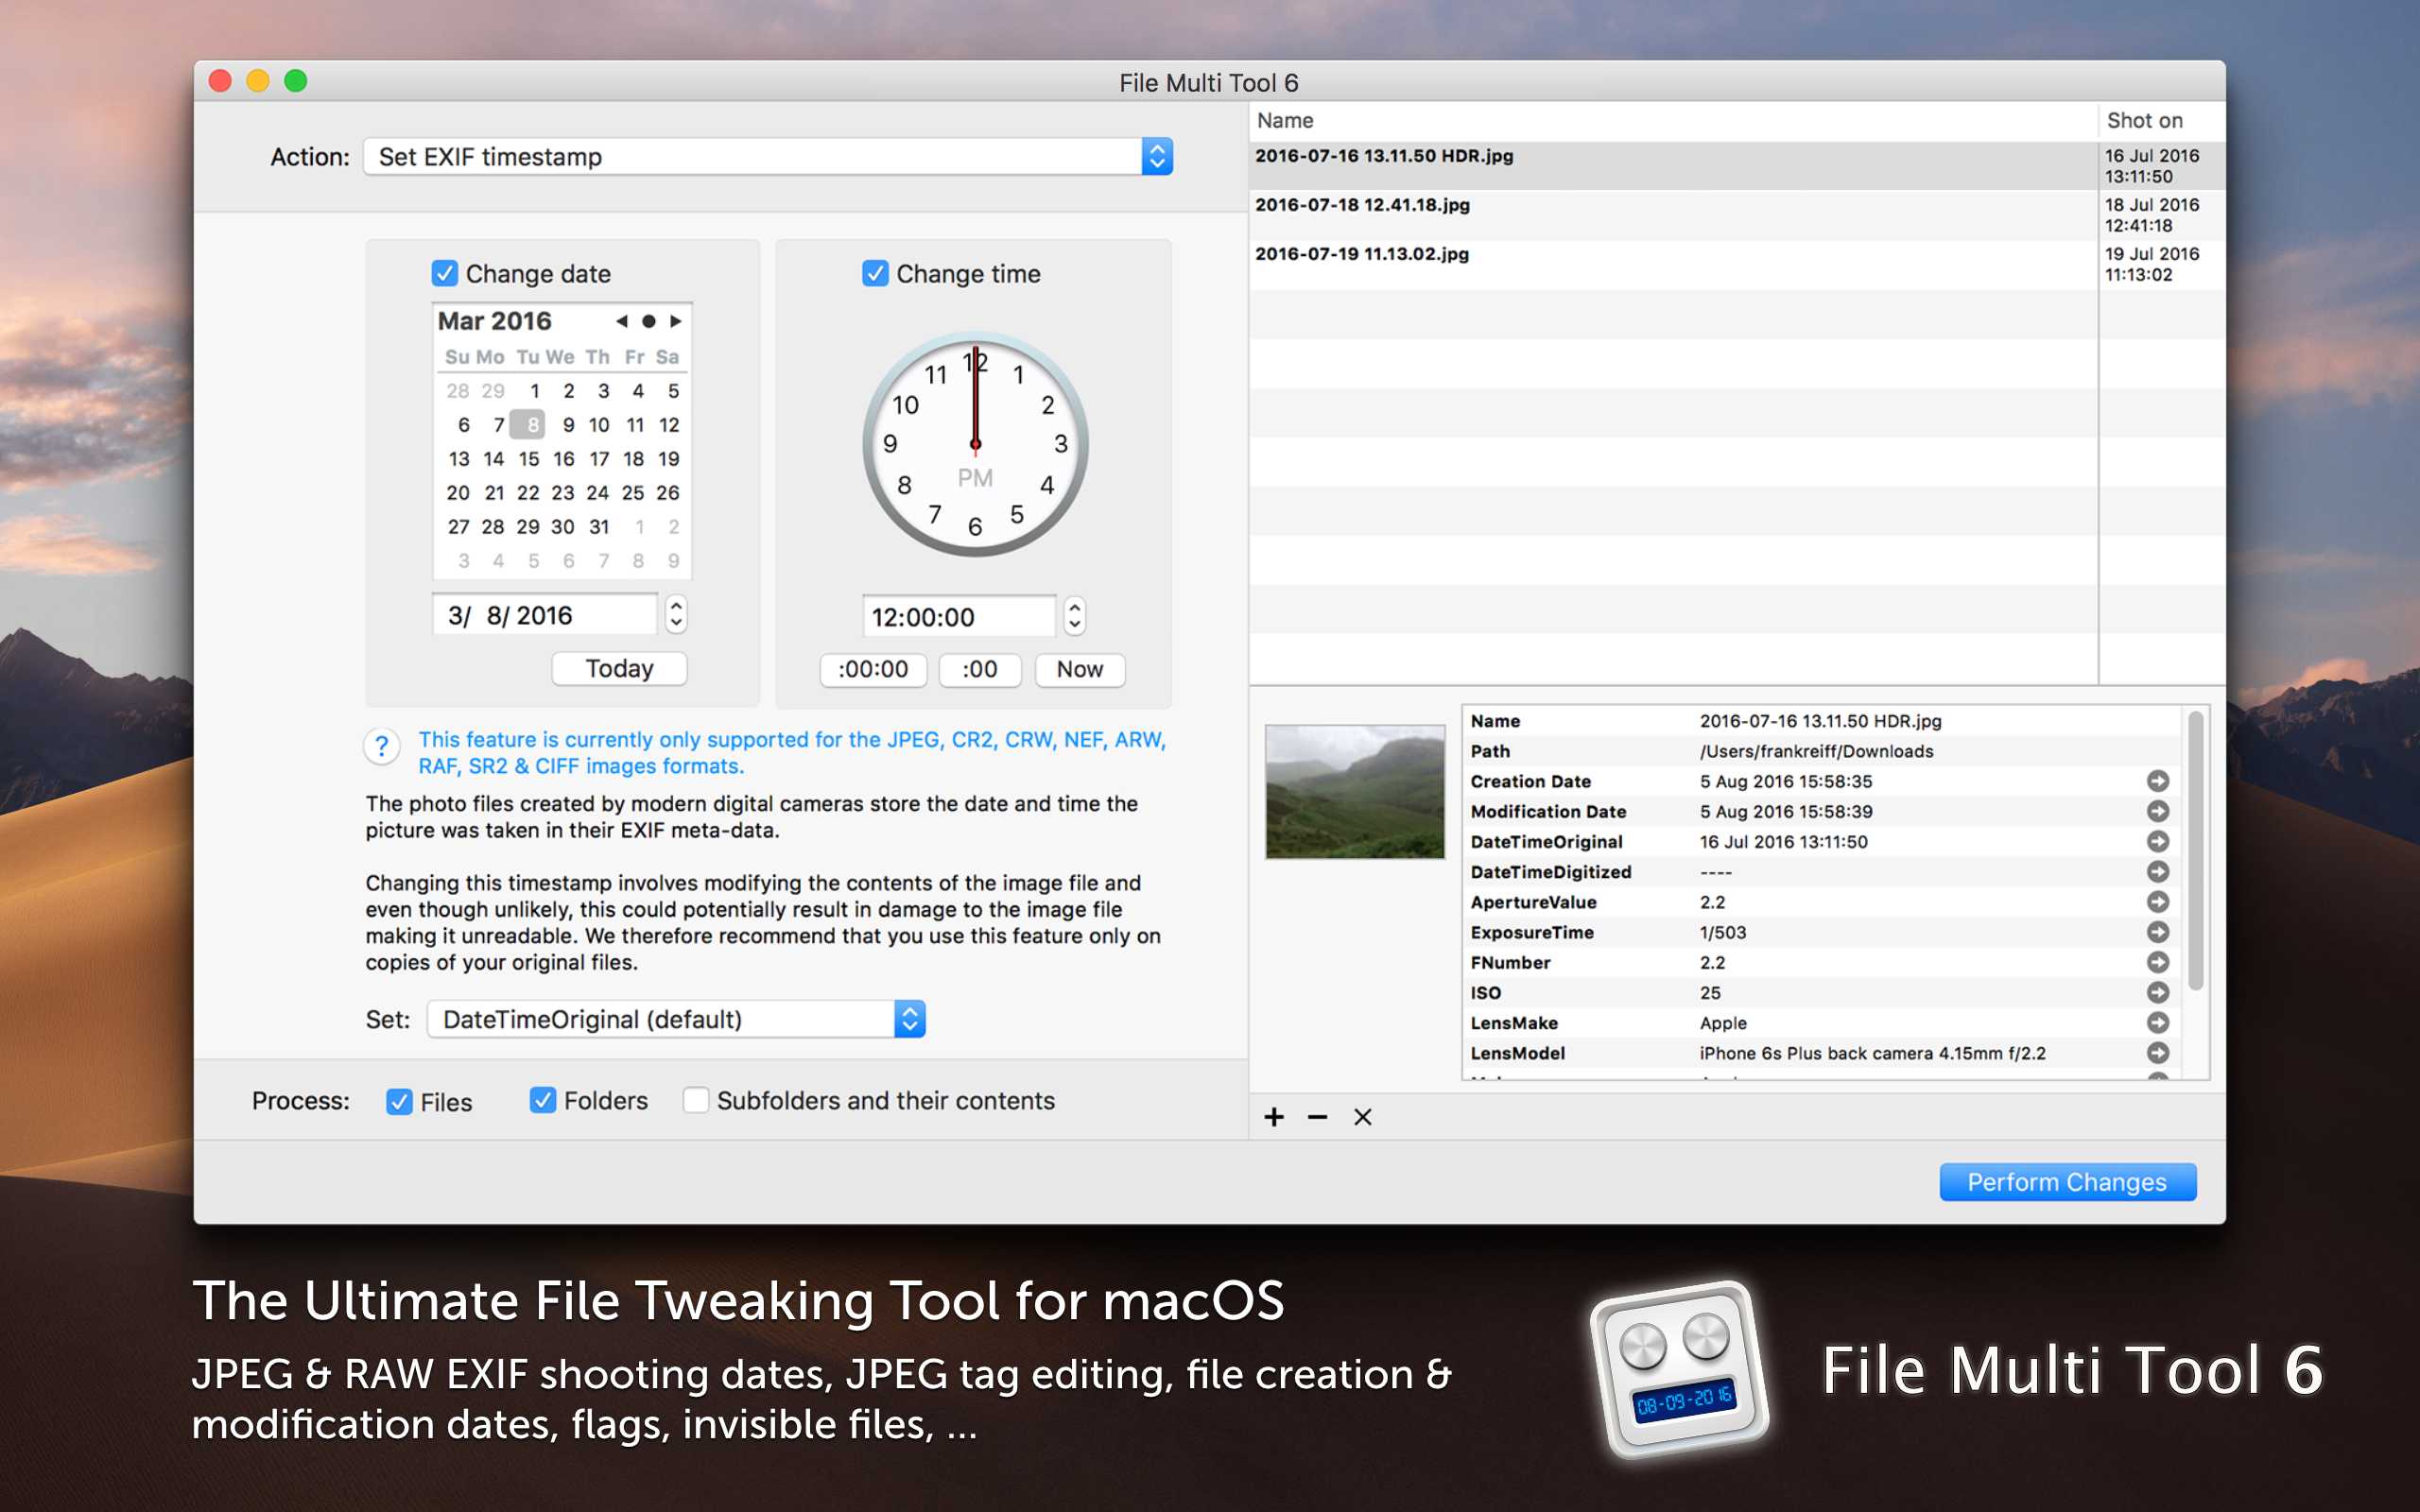
Task: Sort by the Name column header
Action: point(1673,121)
